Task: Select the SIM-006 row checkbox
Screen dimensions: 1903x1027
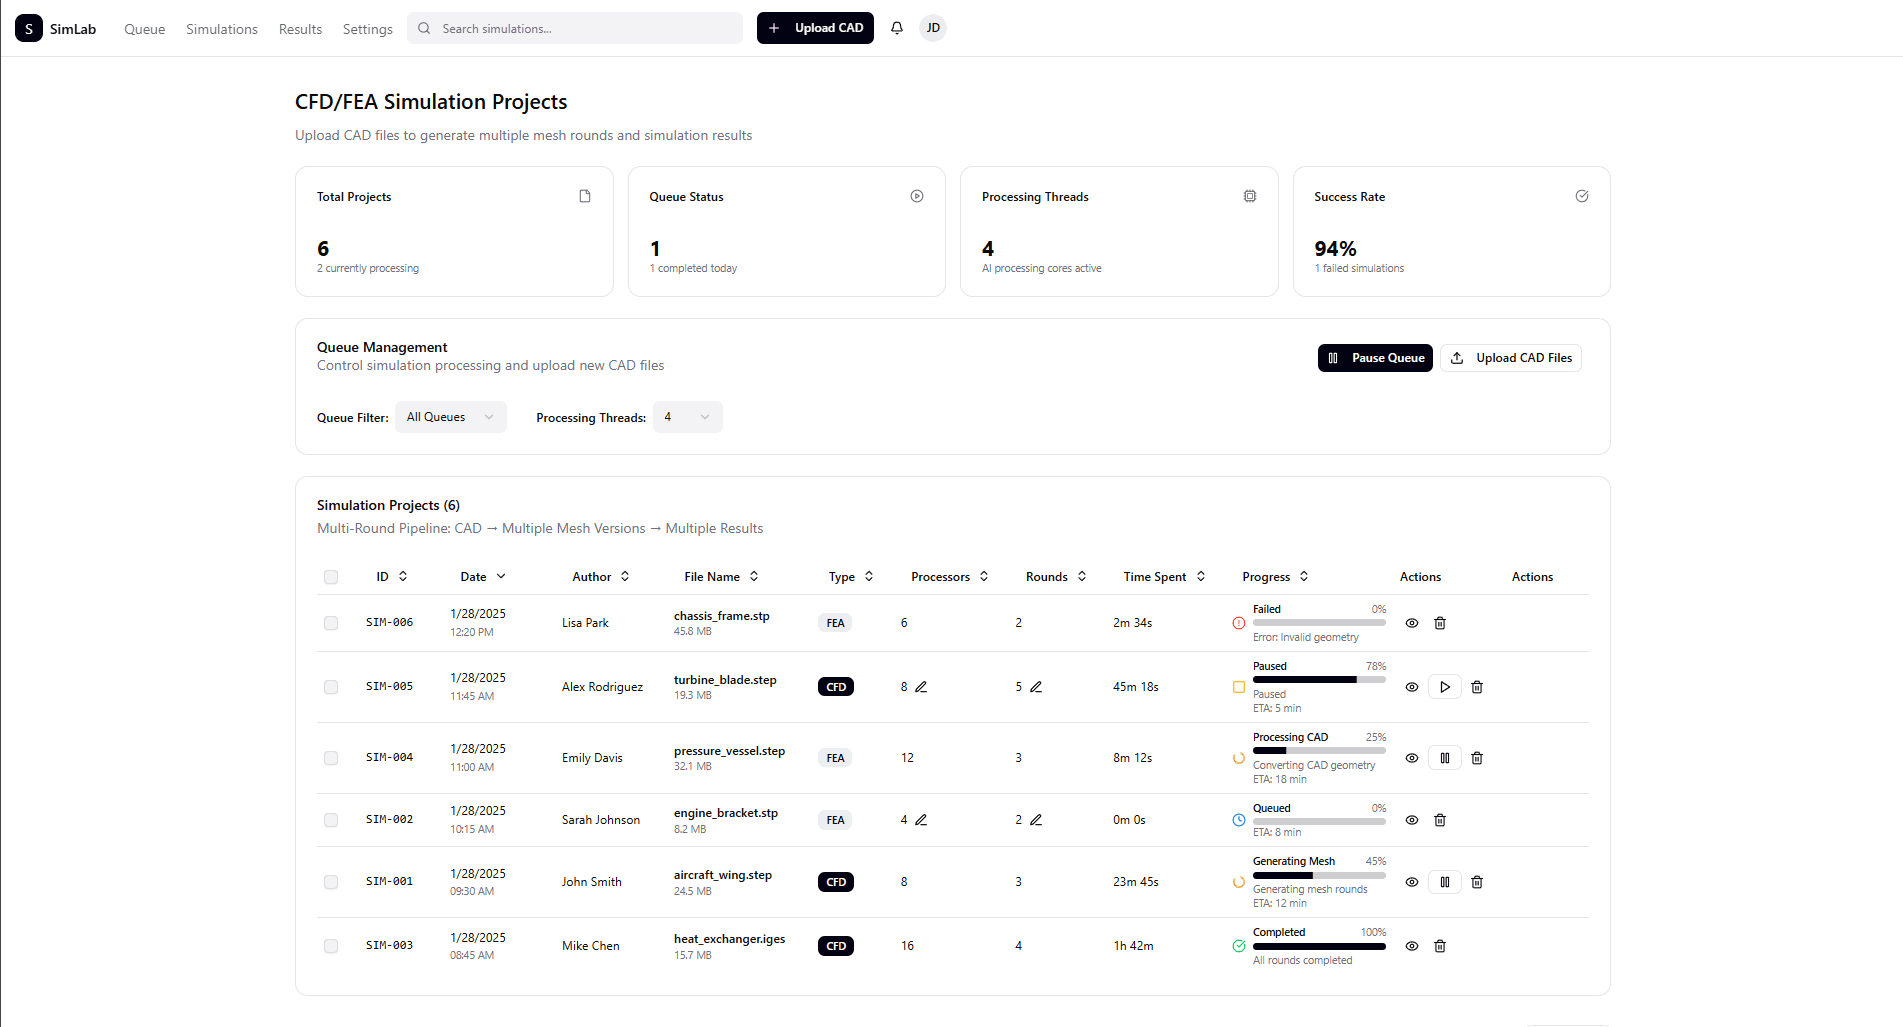Action: coord(331,623)
